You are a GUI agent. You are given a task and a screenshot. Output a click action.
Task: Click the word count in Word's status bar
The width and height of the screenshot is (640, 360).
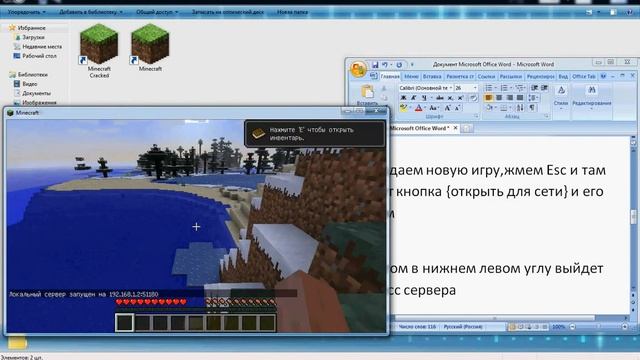pos(417,327)
